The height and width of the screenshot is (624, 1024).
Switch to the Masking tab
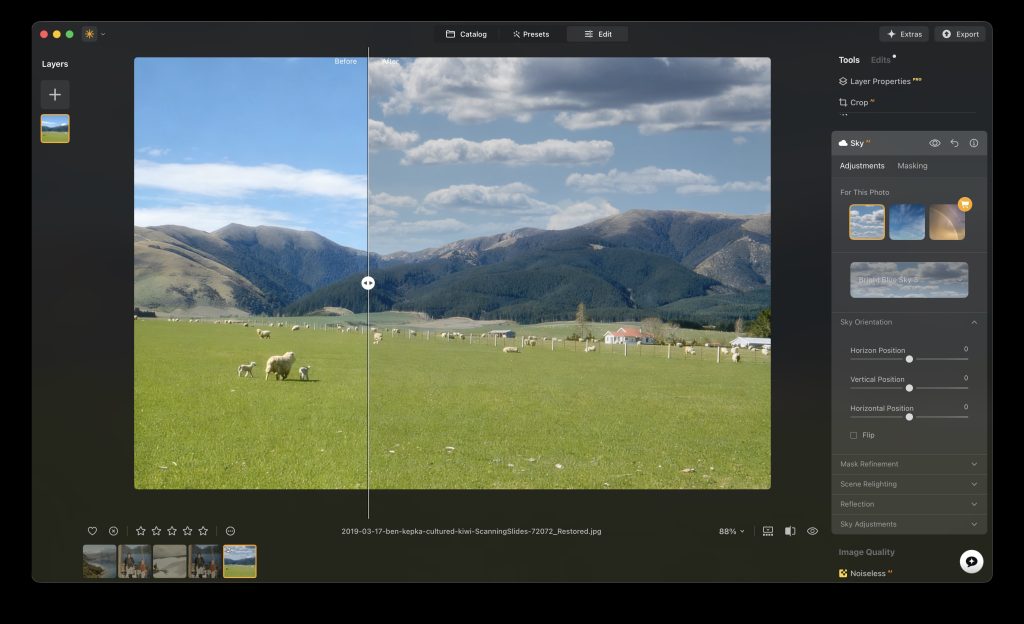(912, 165)
